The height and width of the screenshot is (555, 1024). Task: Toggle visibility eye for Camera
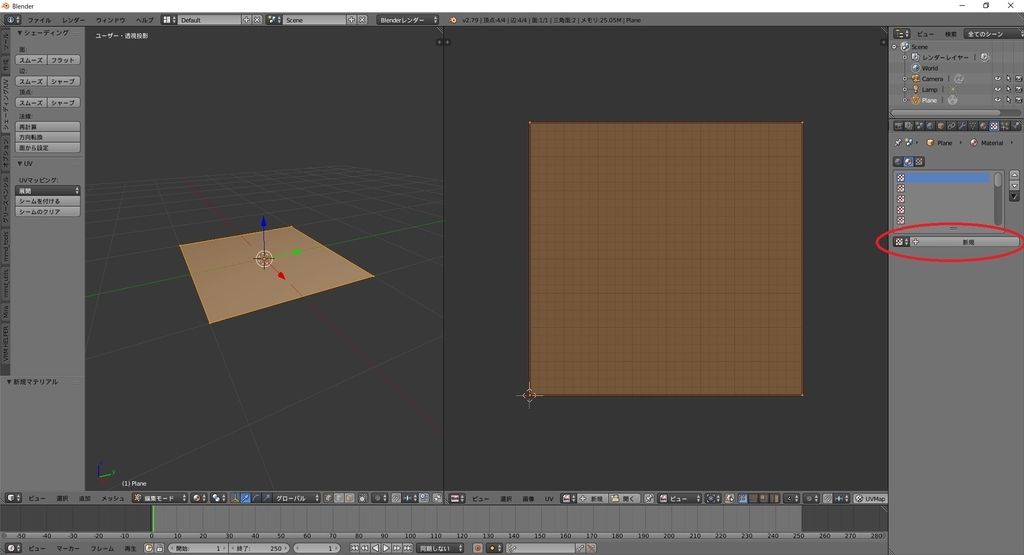click(x=997, y=79)
